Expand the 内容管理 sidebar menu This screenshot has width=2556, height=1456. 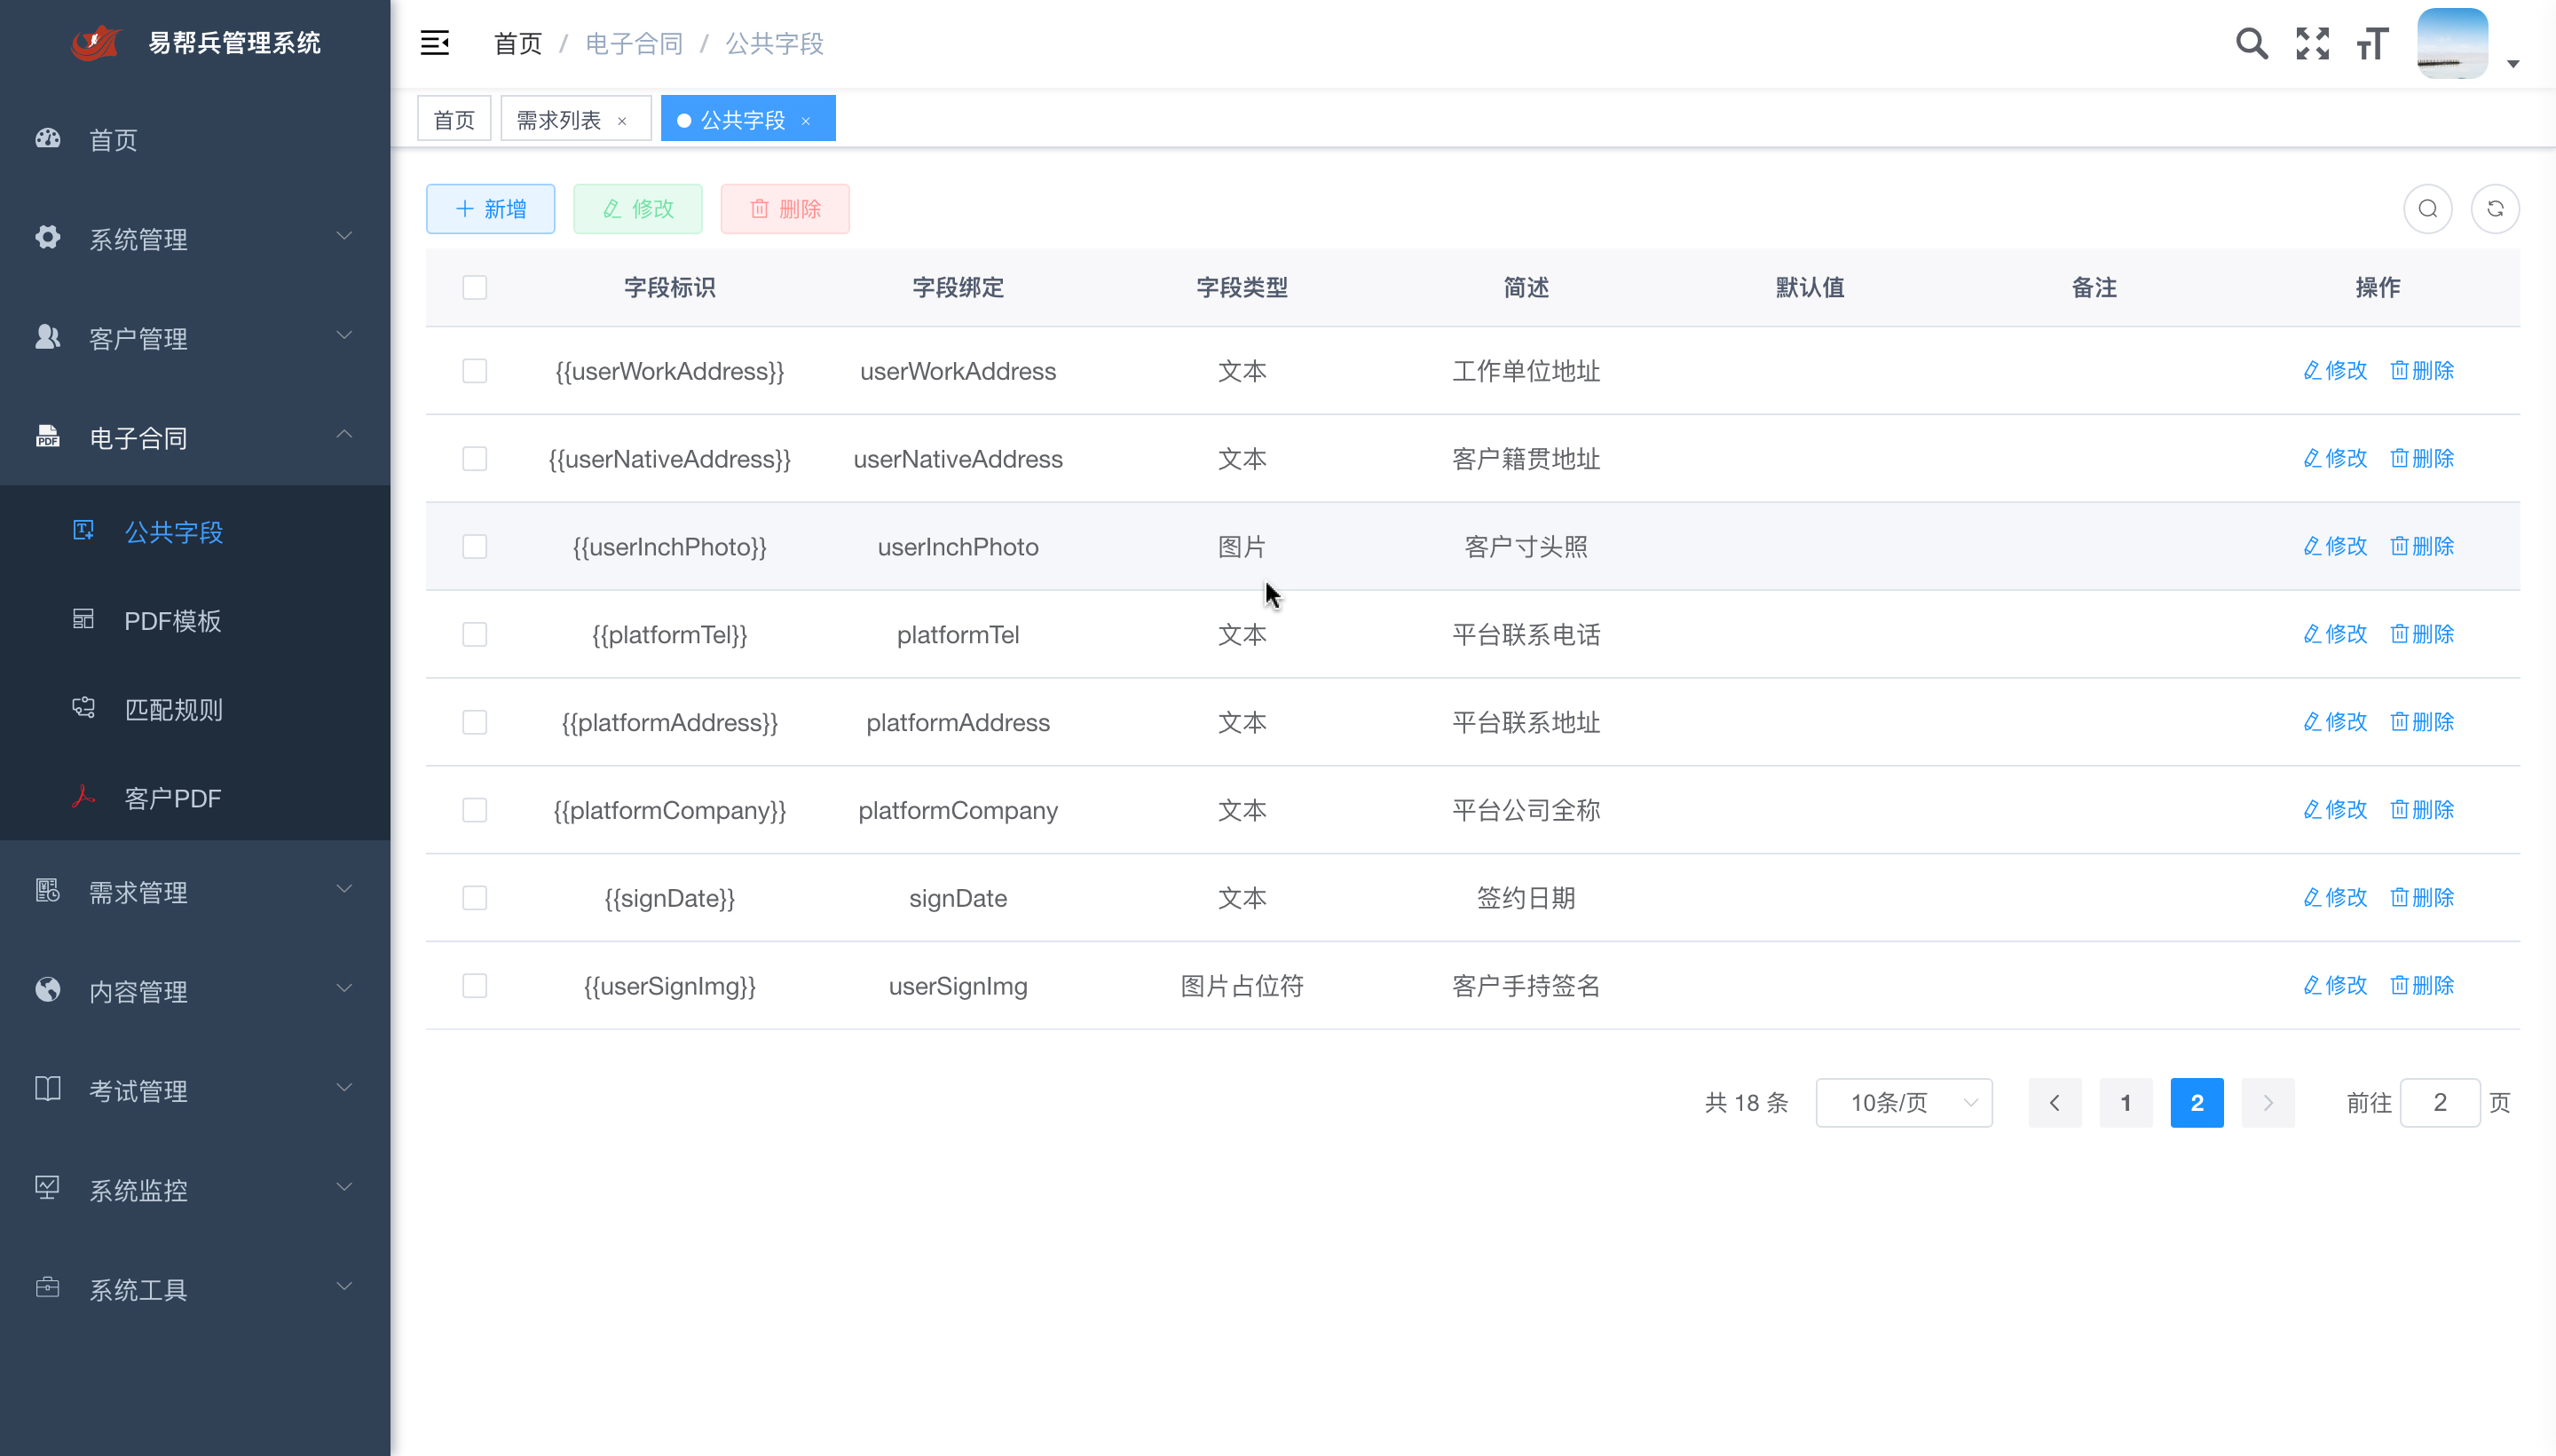coord(195,990)
